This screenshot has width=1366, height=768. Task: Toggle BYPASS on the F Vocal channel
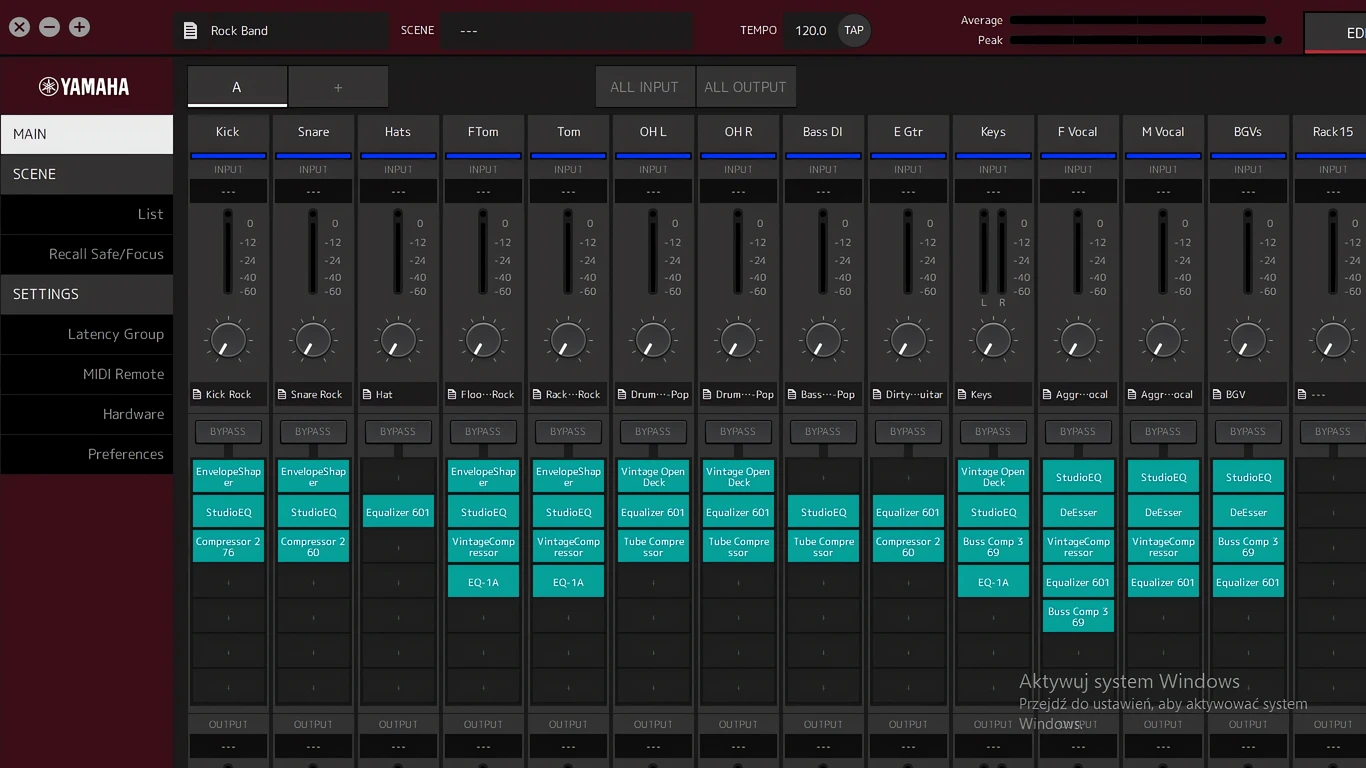pyautogui.click(x=1078, y=432)
